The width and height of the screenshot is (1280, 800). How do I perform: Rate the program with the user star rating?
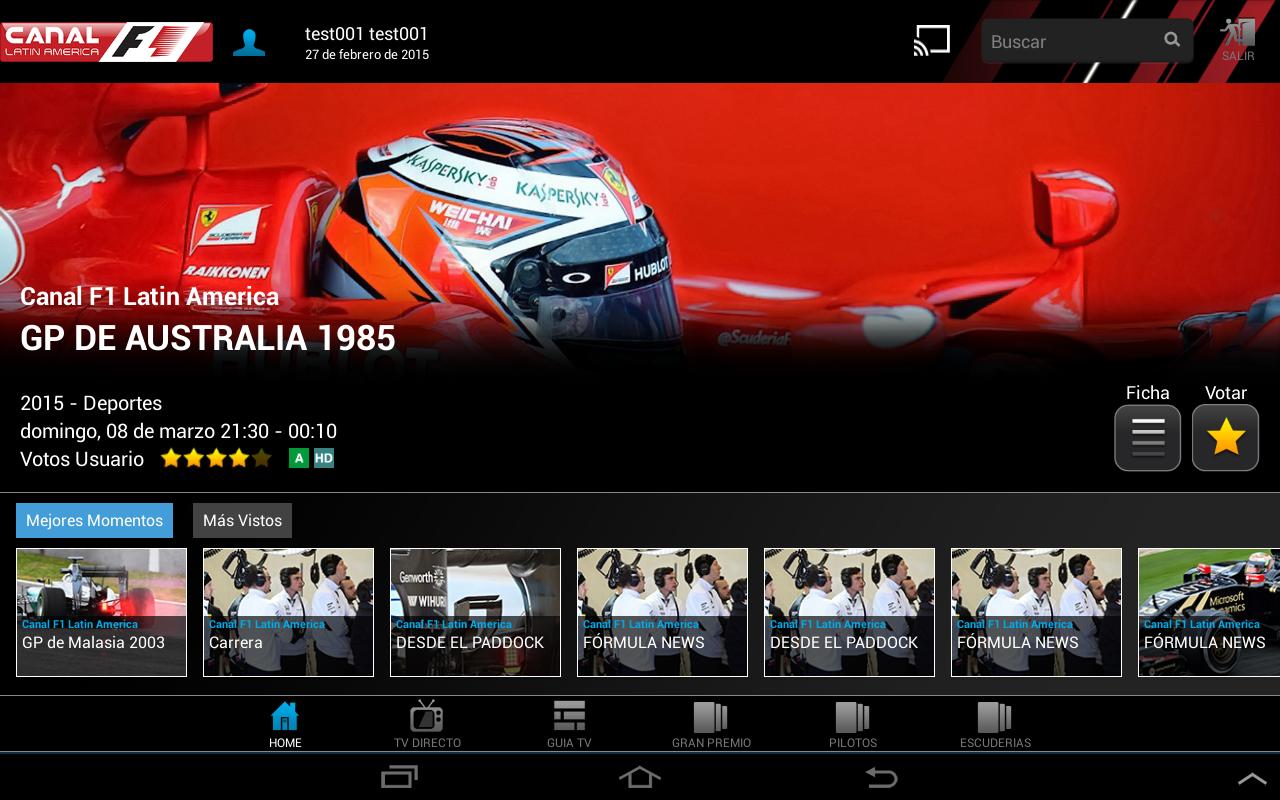tap(215, 458)
